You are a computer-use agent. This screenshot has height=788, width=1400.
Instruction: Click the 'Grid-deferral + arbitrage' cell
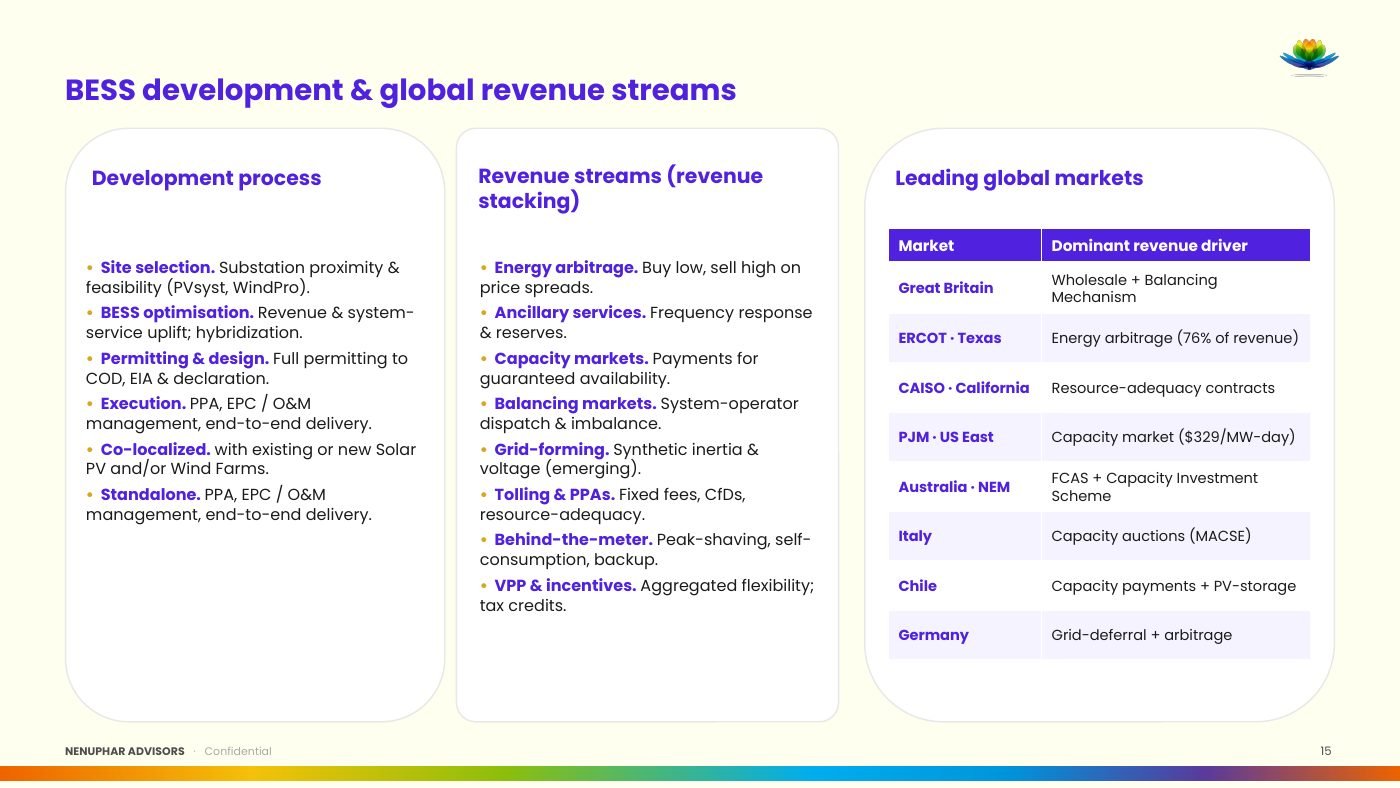(1175, 635)
